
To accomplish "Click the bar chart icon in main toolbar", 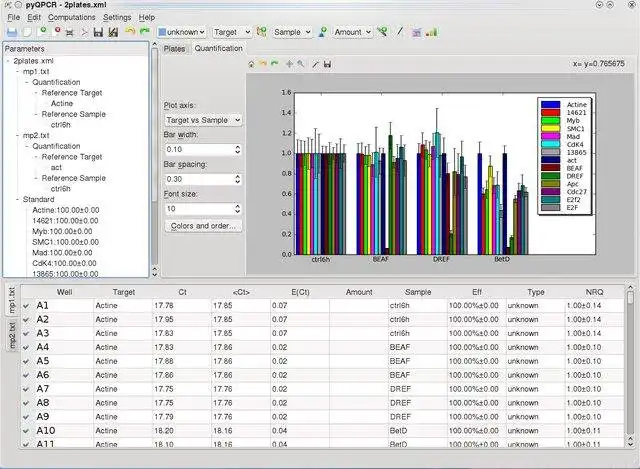I will (x=431, y=32).
